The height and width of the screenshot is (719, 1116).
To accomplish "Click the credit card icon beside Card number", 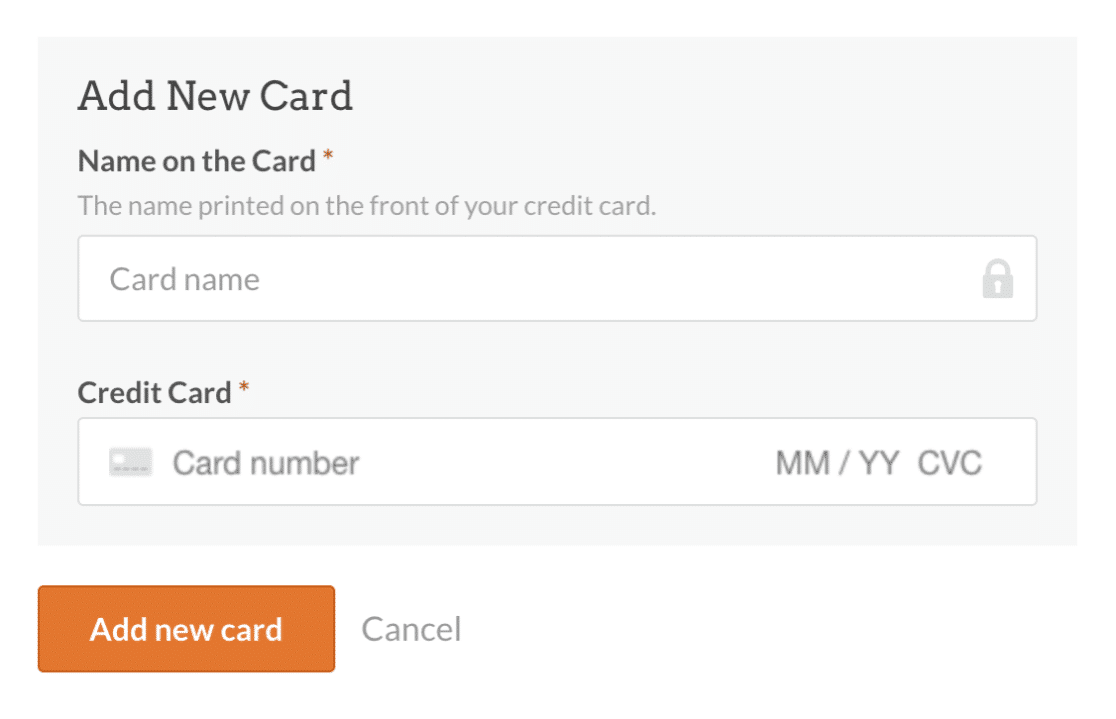I will click(130, 462).
